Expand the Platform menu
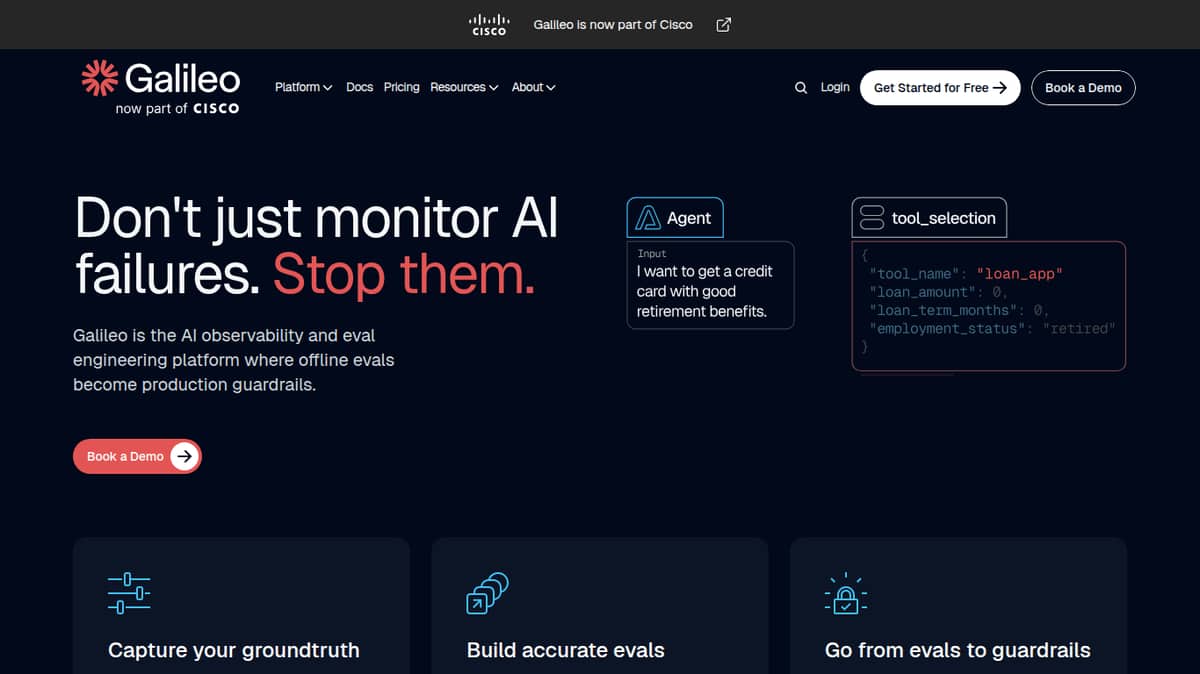Viewport: 1200px width, 674px height. (304, 88)
